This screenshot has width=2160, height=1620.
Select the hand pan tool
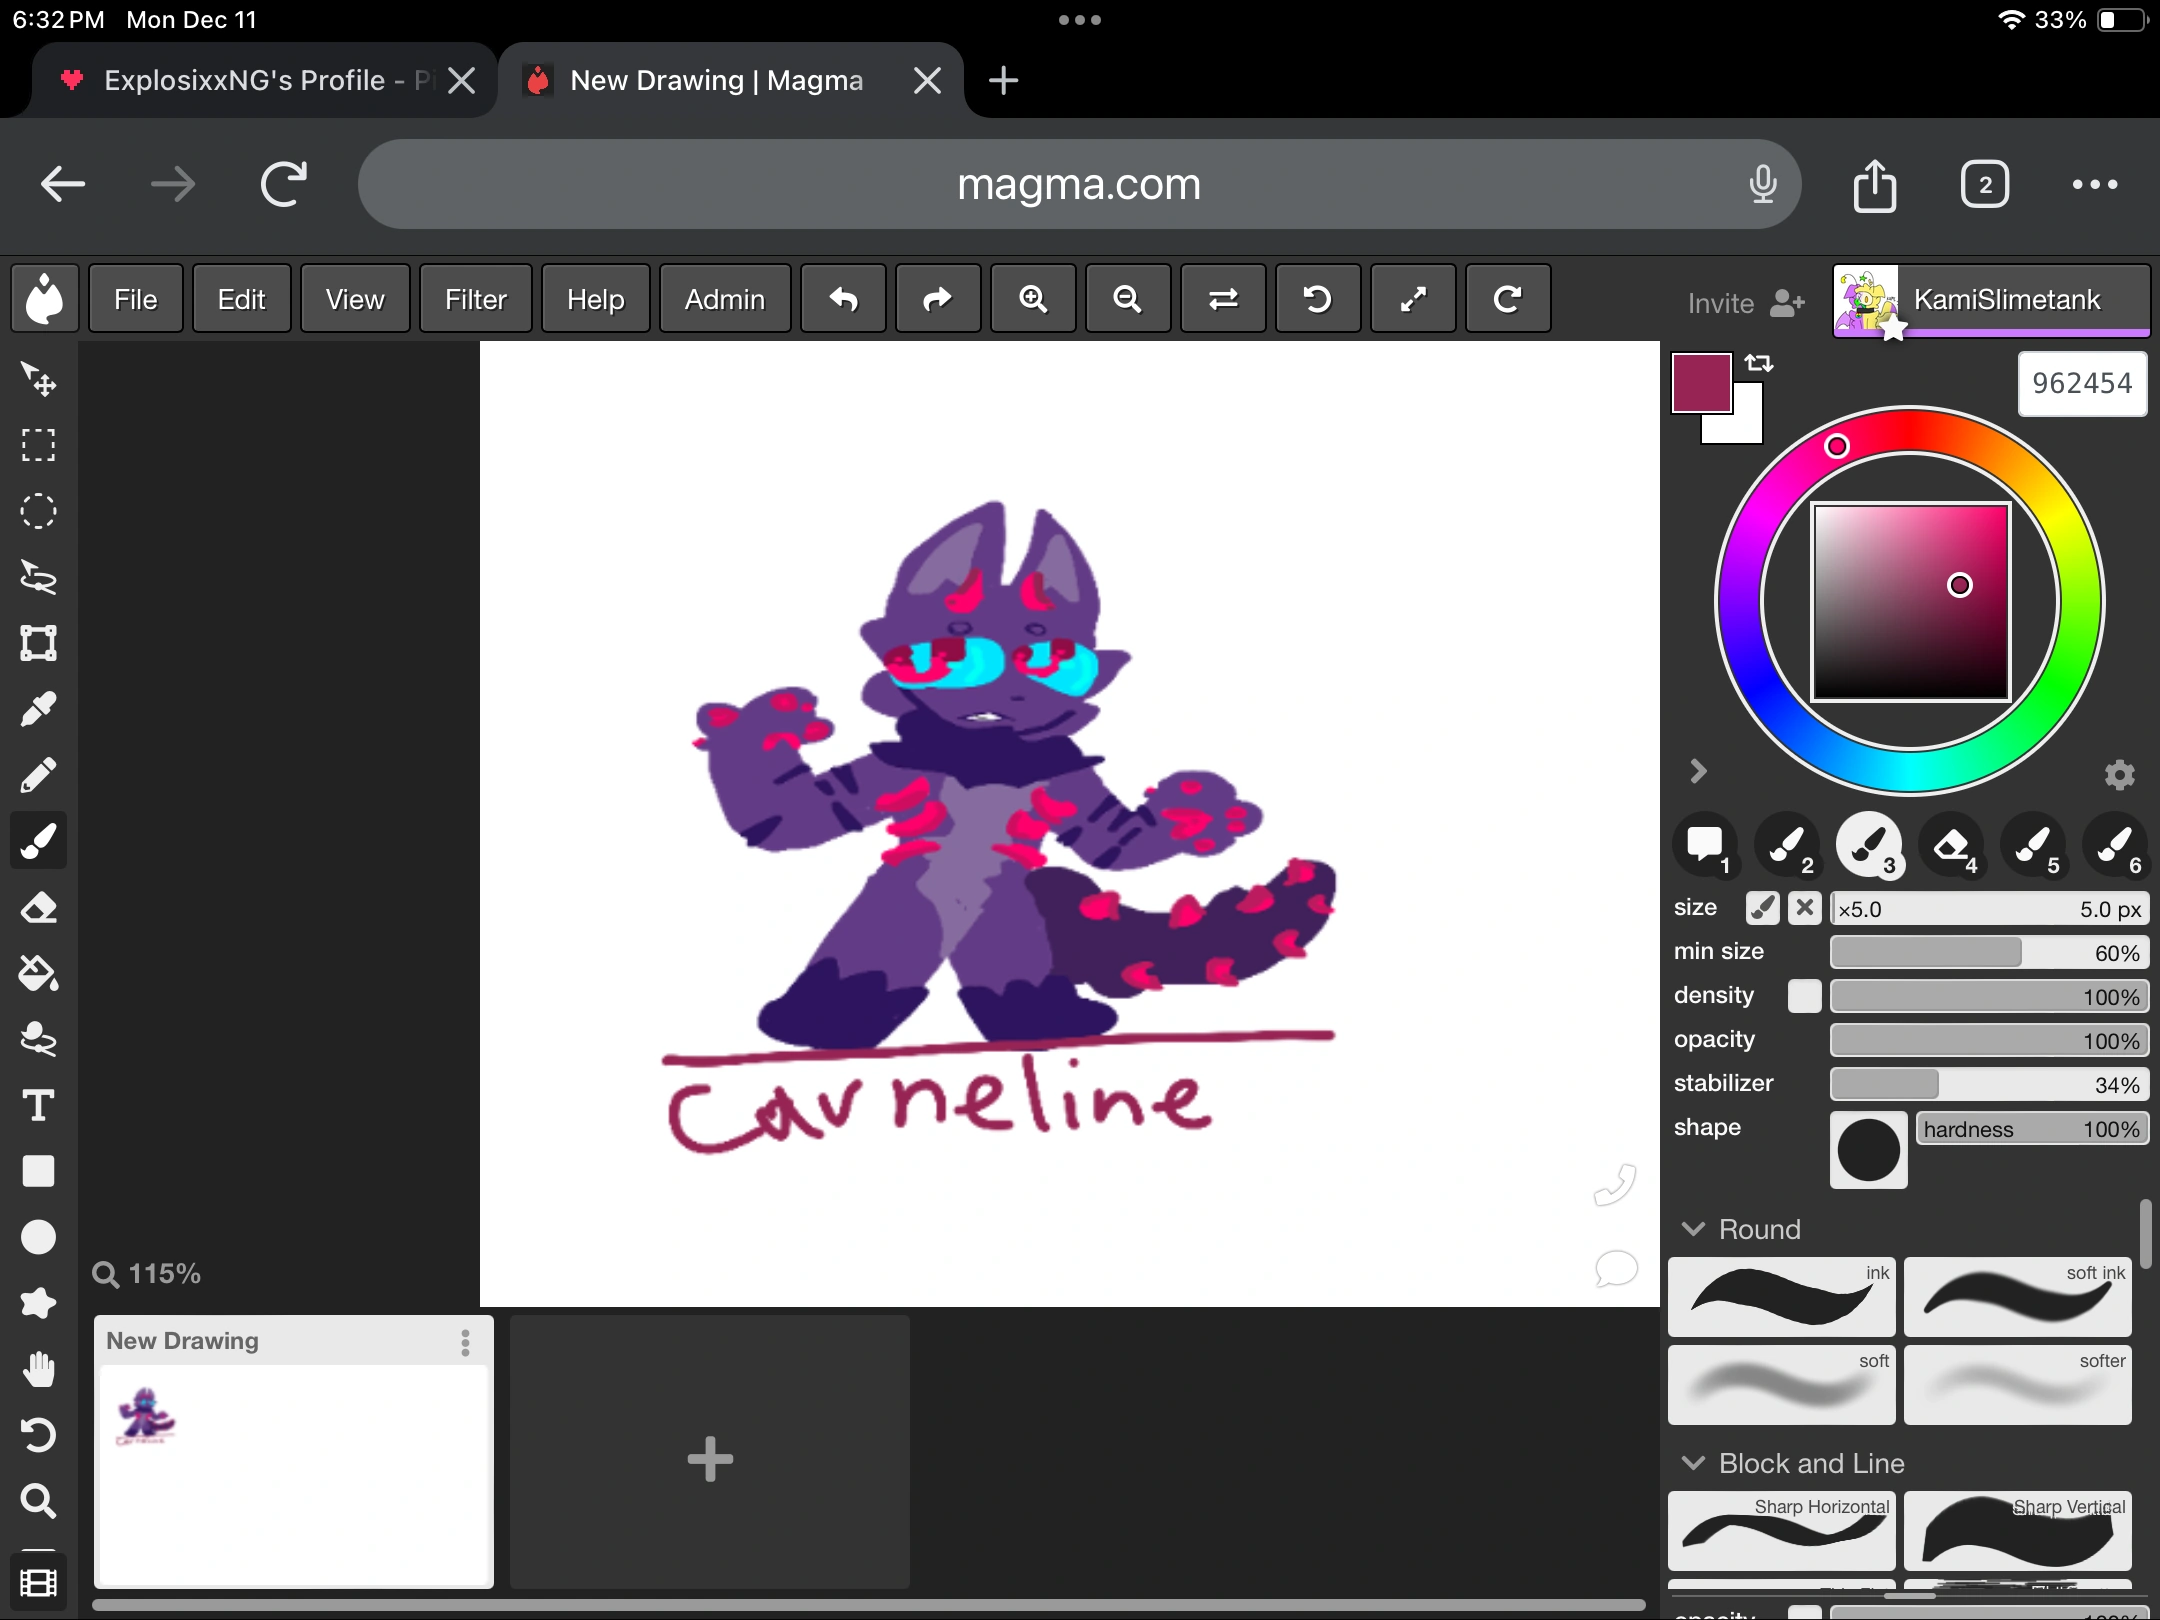(x=40, y=1369)
